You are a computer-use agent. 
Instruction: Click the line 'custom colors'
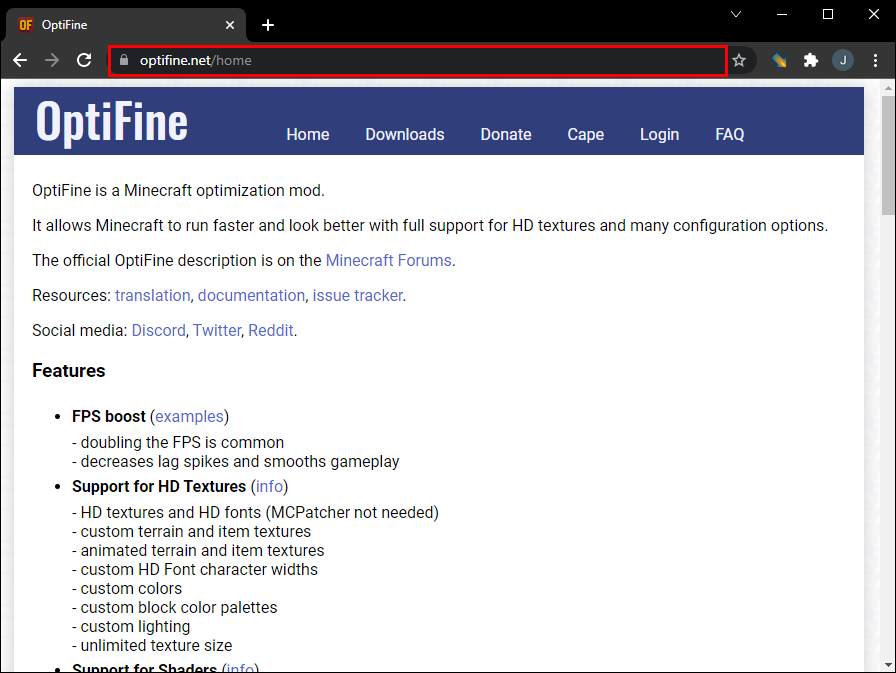point(127,588)
